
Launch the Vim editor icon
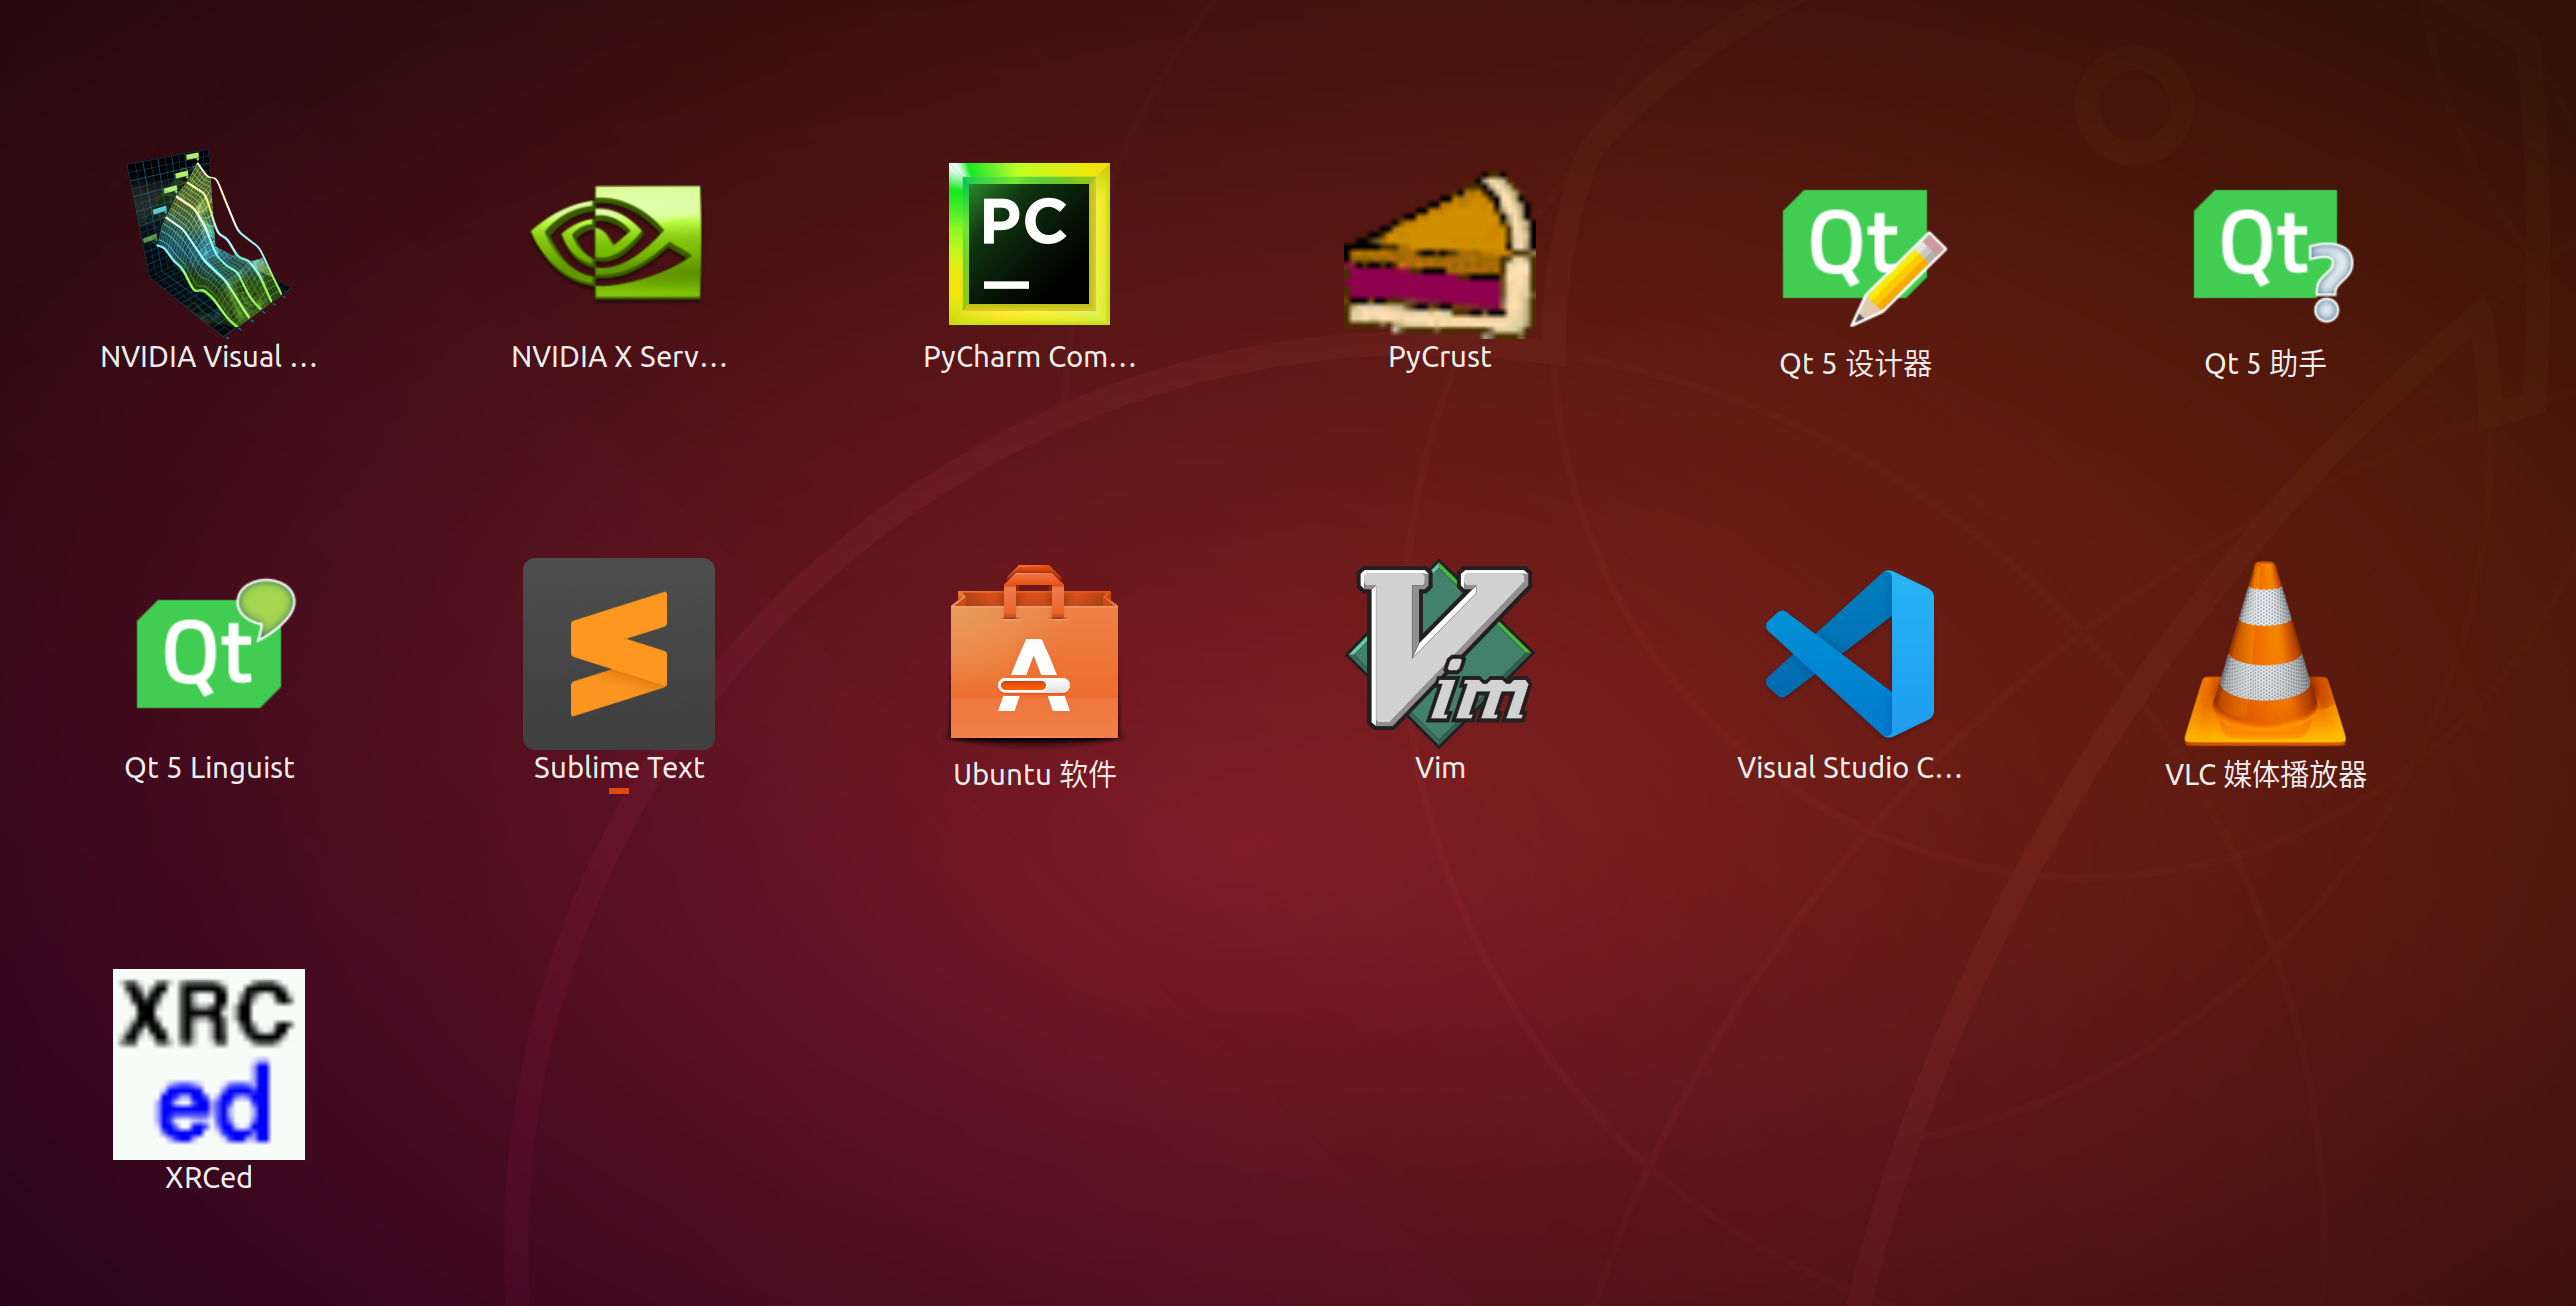point(1440,652)
